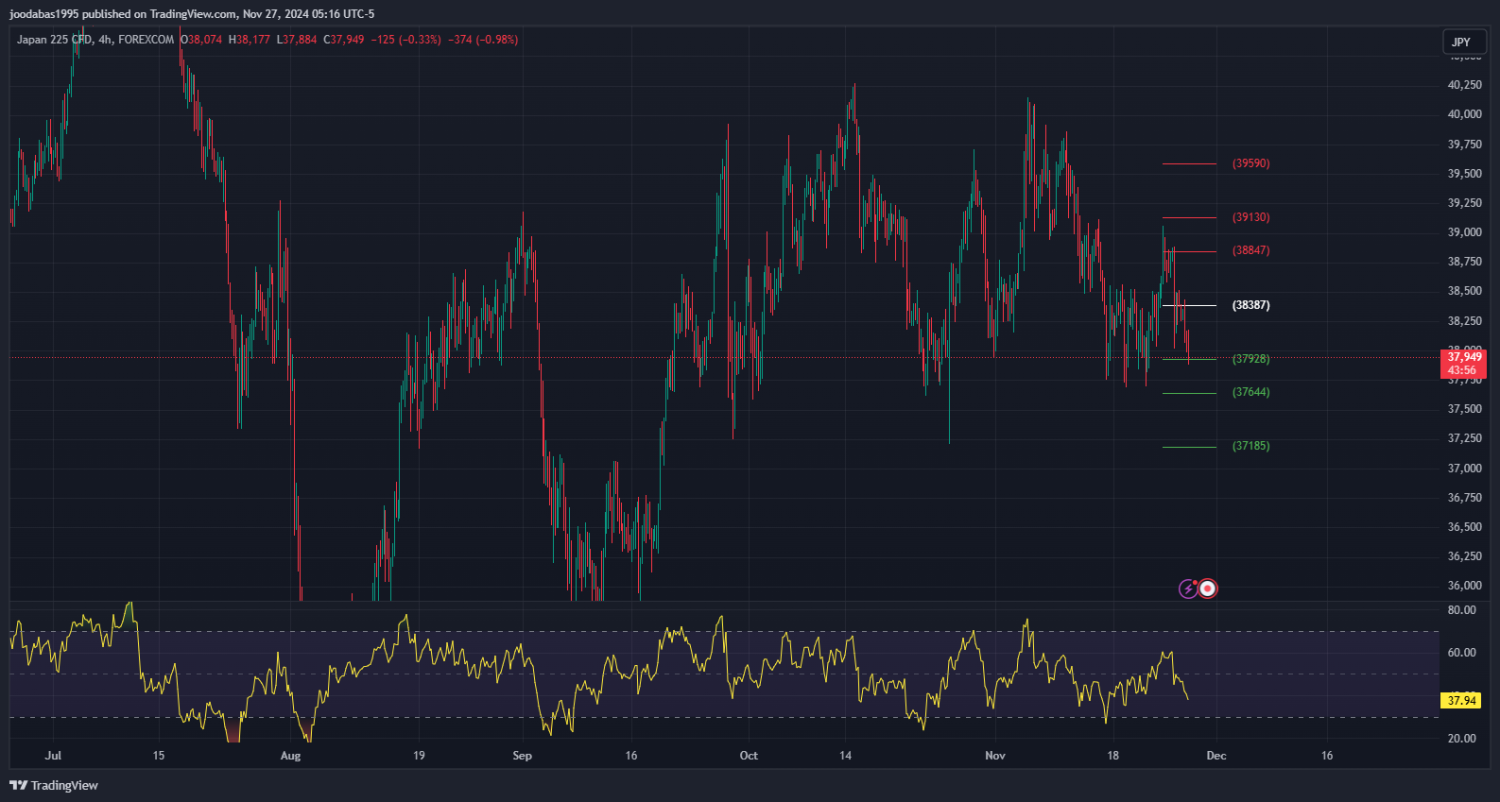Screen dimensions: 1500x802
Task: Select the current price label 37,949
Action: tap(1464, 356)
